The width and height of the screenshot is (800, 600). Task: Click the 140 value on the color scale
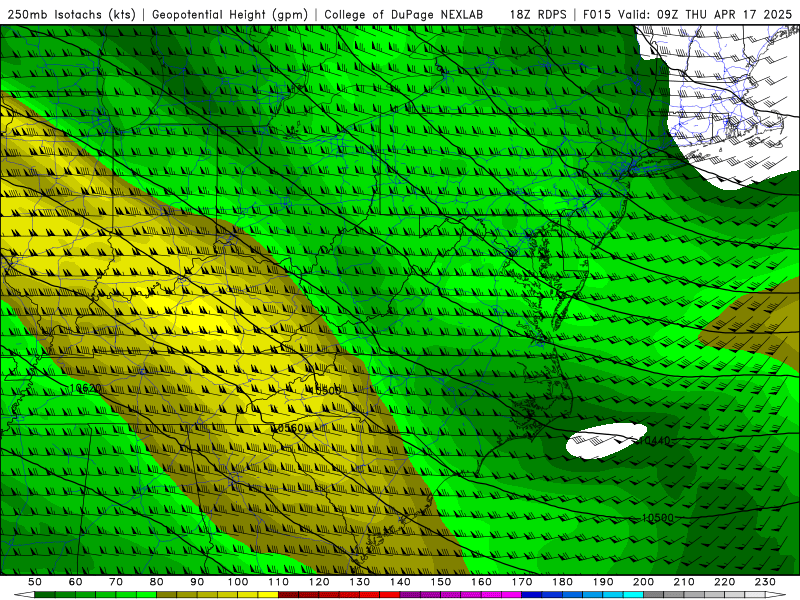pyautogui.click(x=400, y=582)
